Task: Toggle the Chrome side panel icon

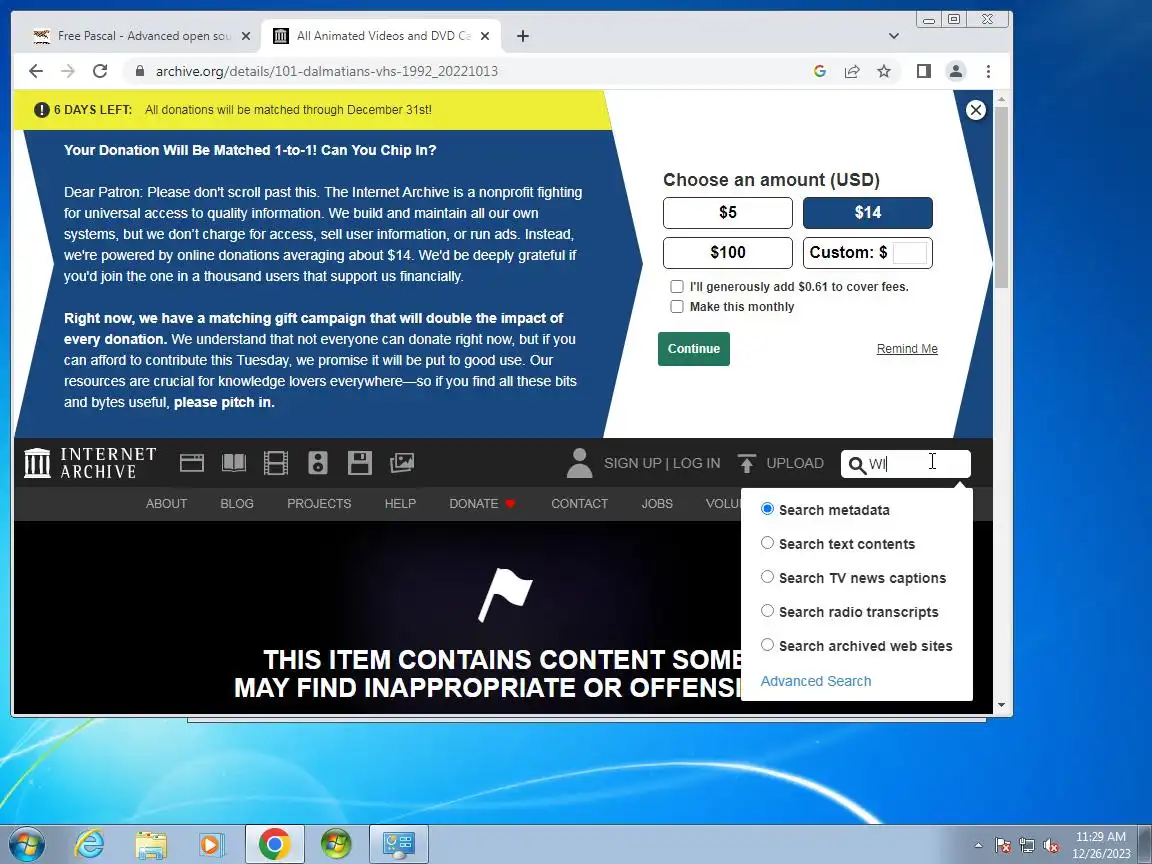Action: (924, 71)
